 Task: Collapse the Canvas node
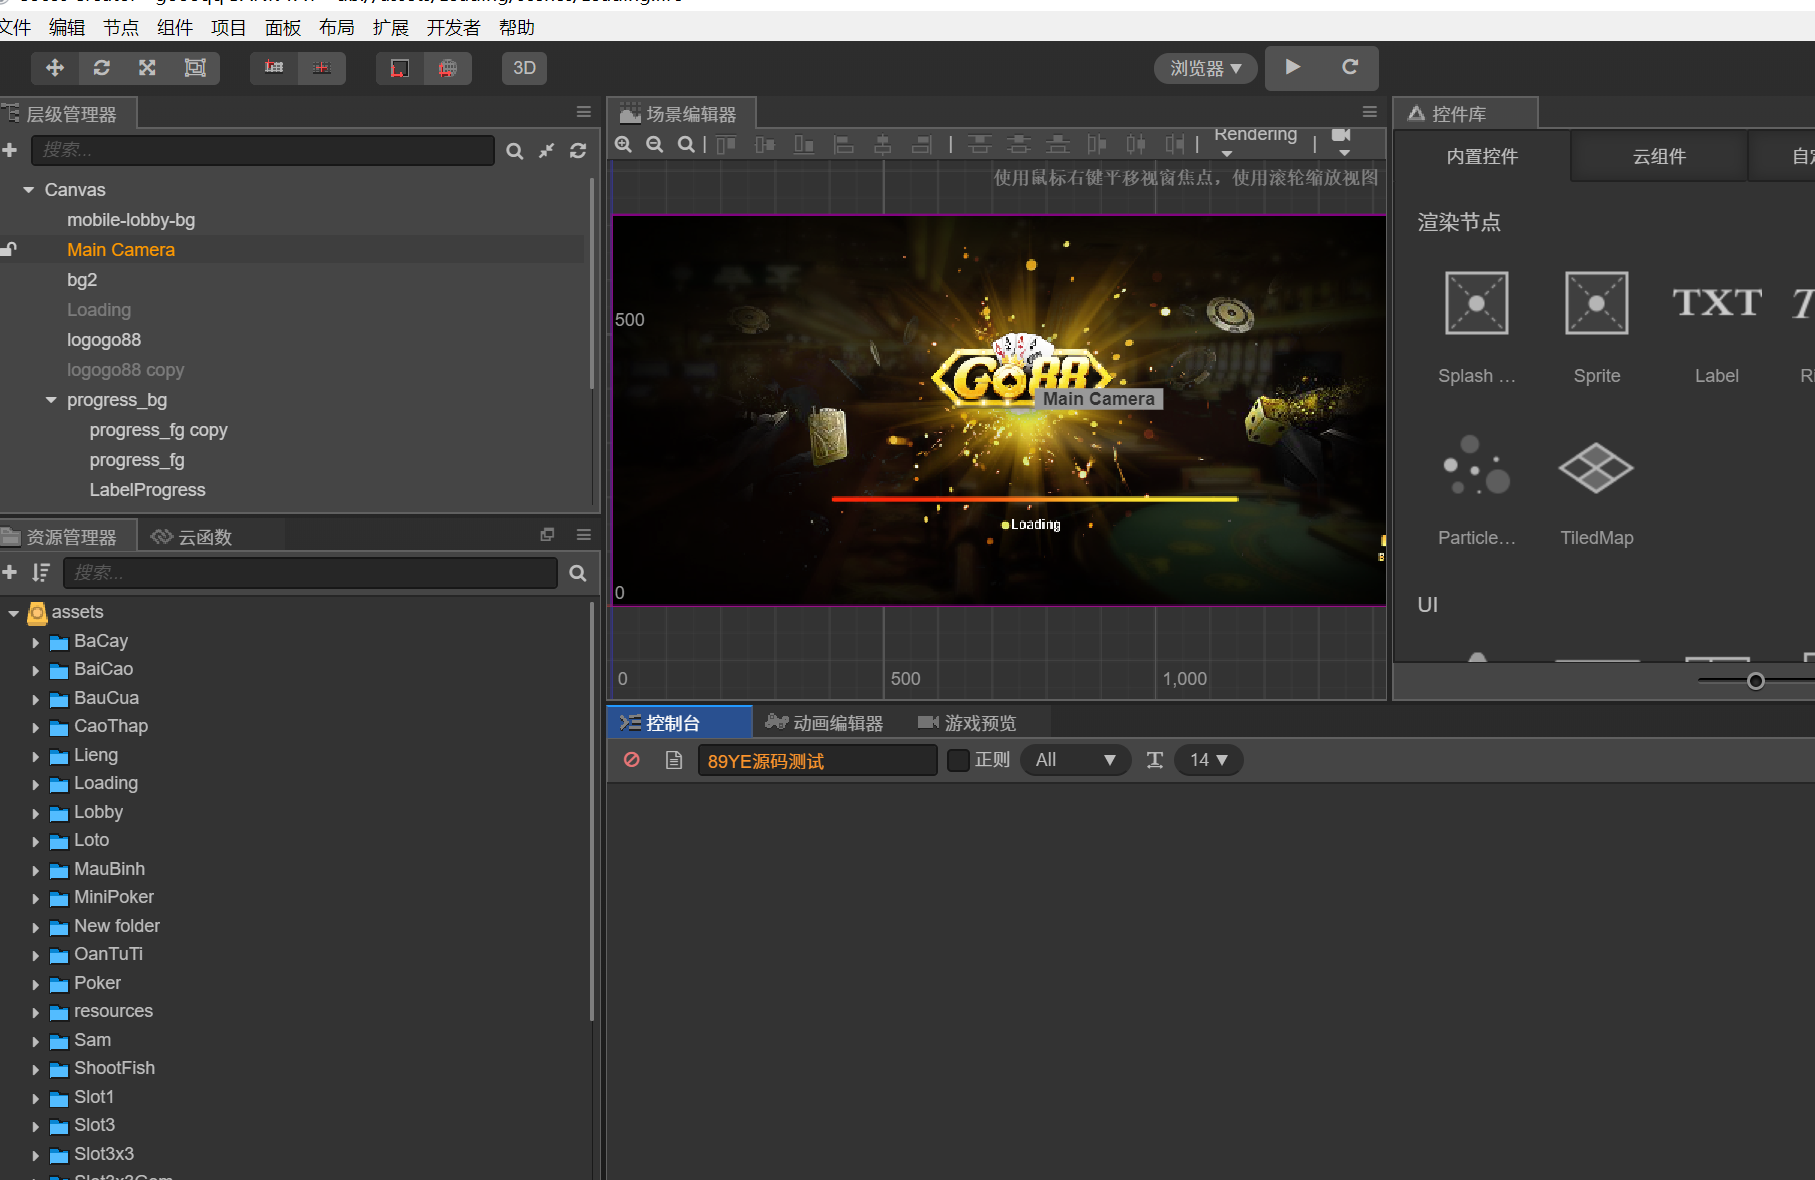(x=29, y=190)
